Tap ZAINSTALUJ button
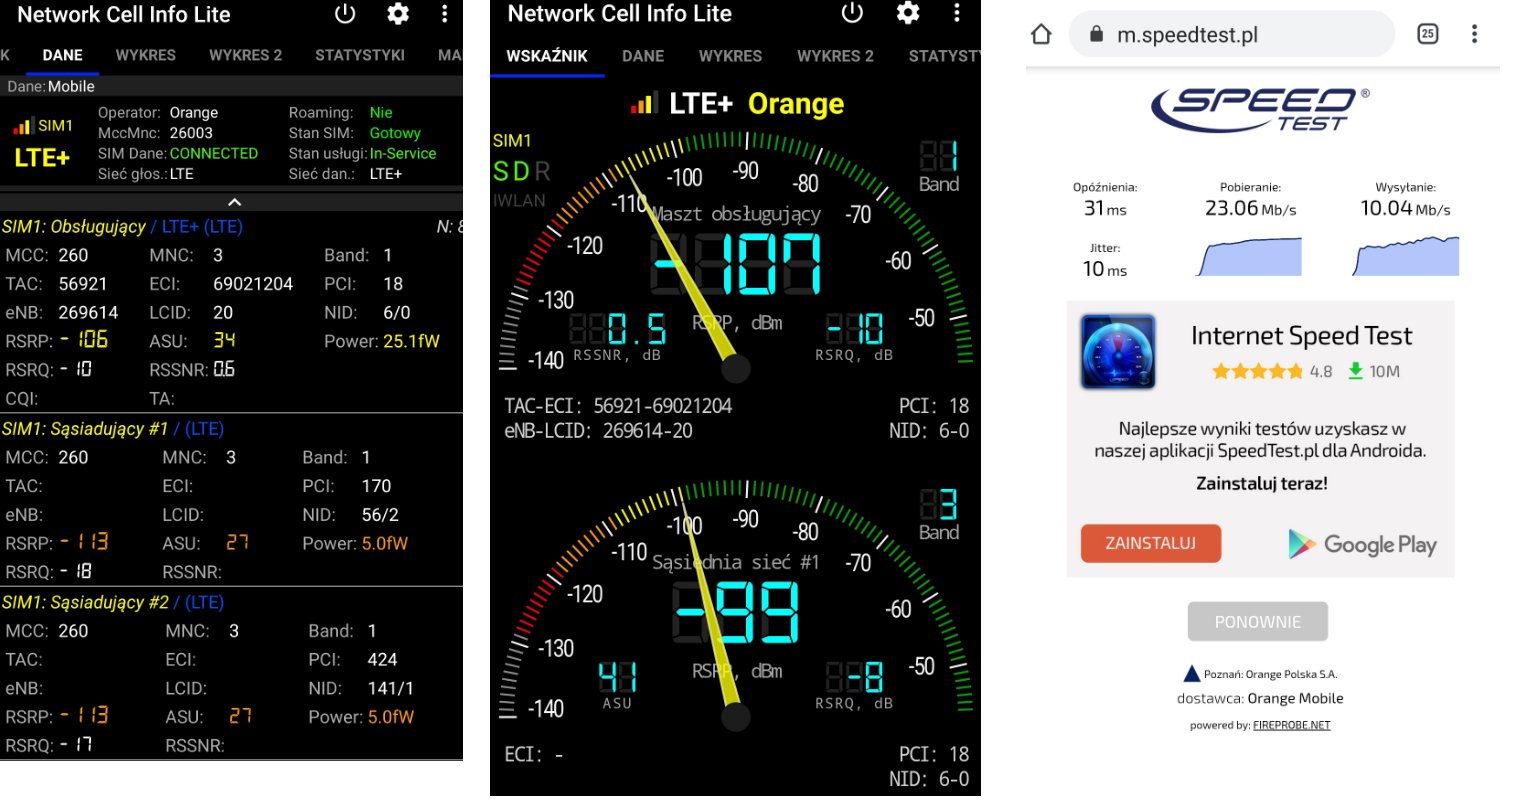 pyautogui.click(x=1151, y=543)
